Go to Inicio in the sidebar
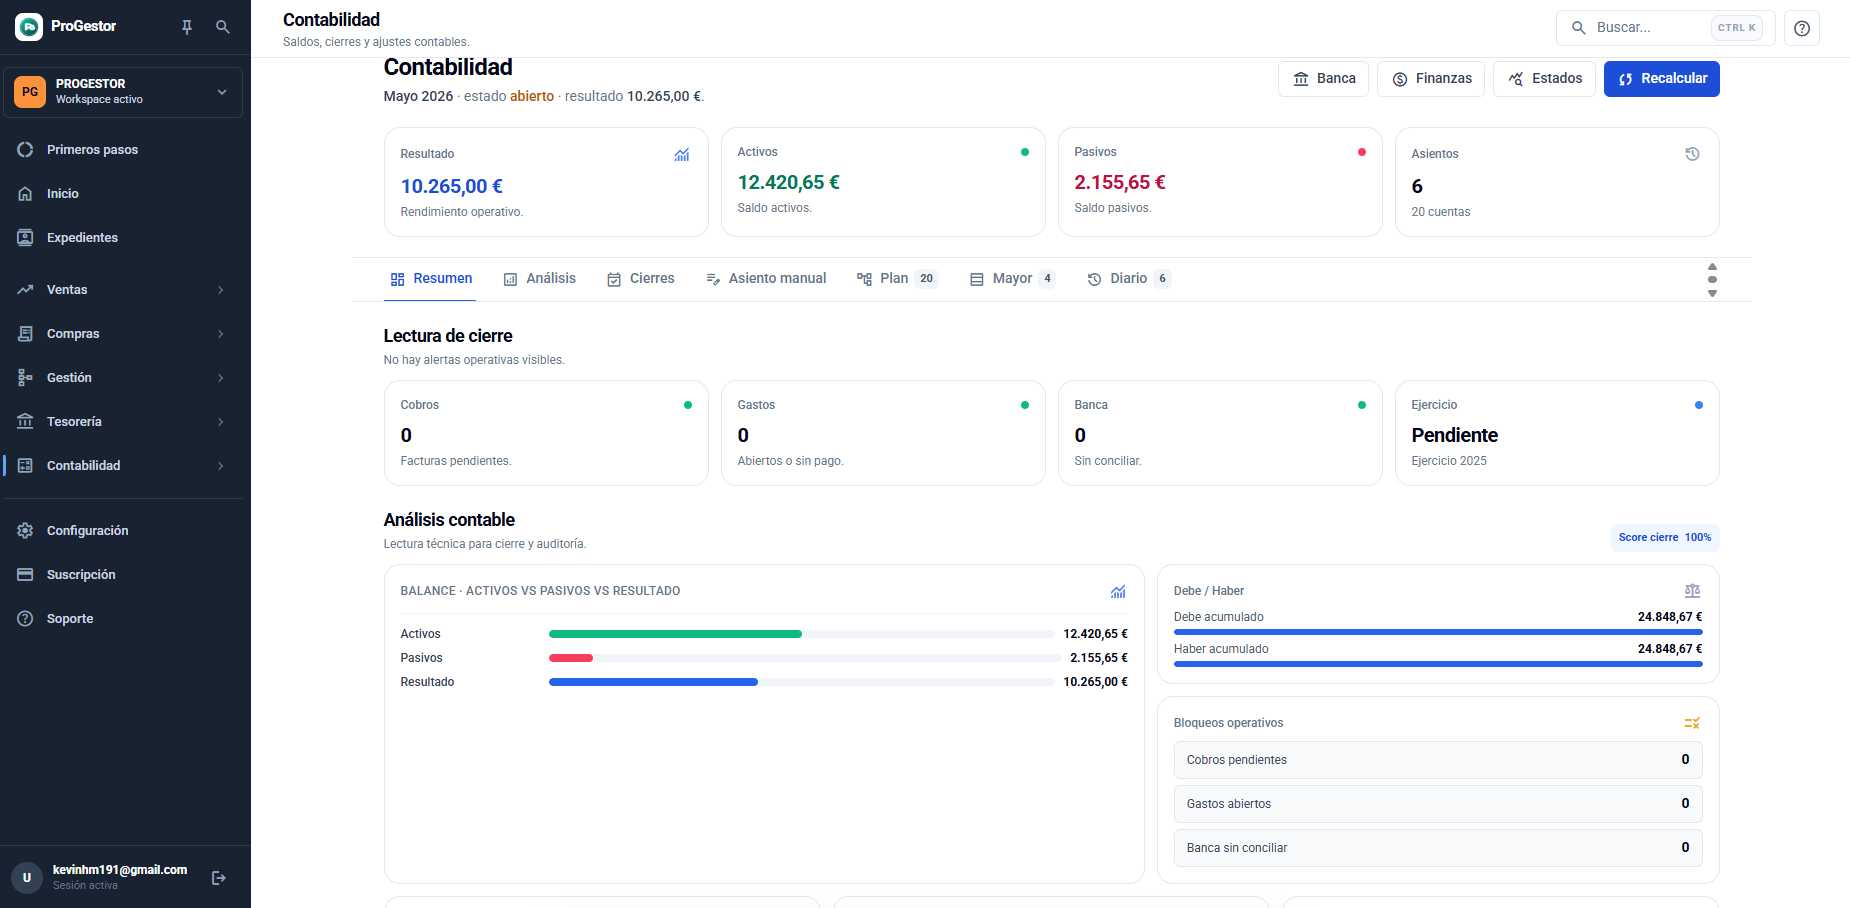 tap(123, 194)
